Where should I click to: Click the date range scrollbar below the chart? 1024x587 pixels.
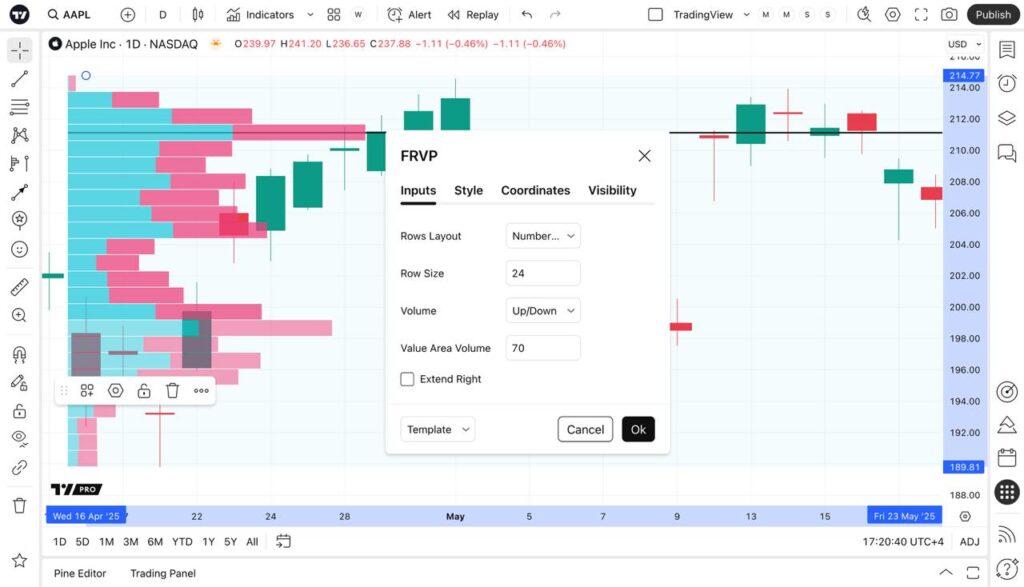click(x=500, y=516)
